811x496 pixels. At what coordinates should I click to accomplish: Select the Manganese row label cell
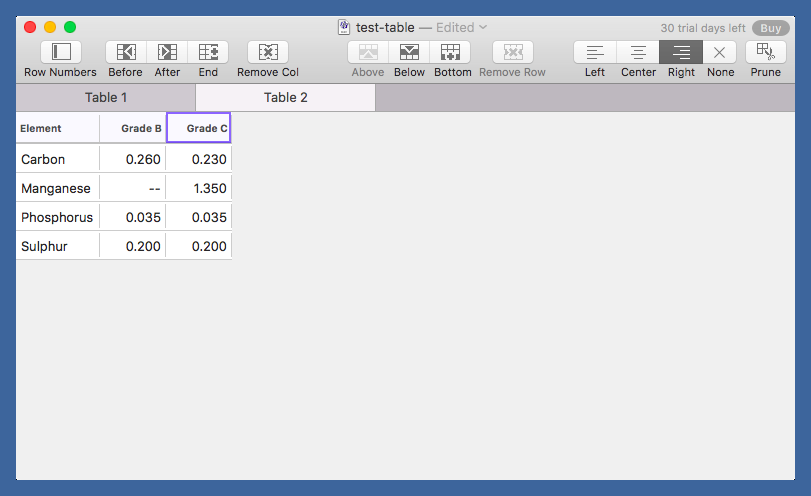point(57,188)
